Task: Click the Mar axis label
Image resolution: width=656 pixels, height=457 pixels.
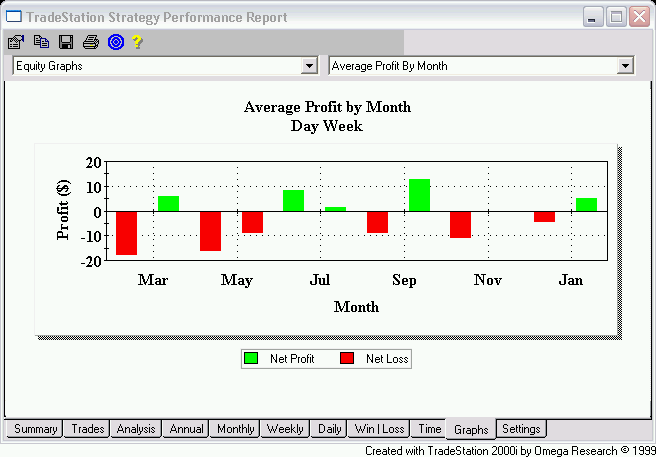Action: 153,280
